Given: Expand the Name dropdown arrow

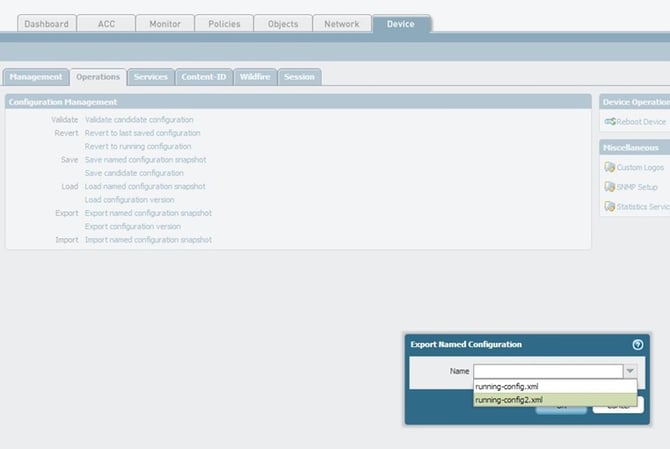Looking at the screenshot, I should pos(630,371).
